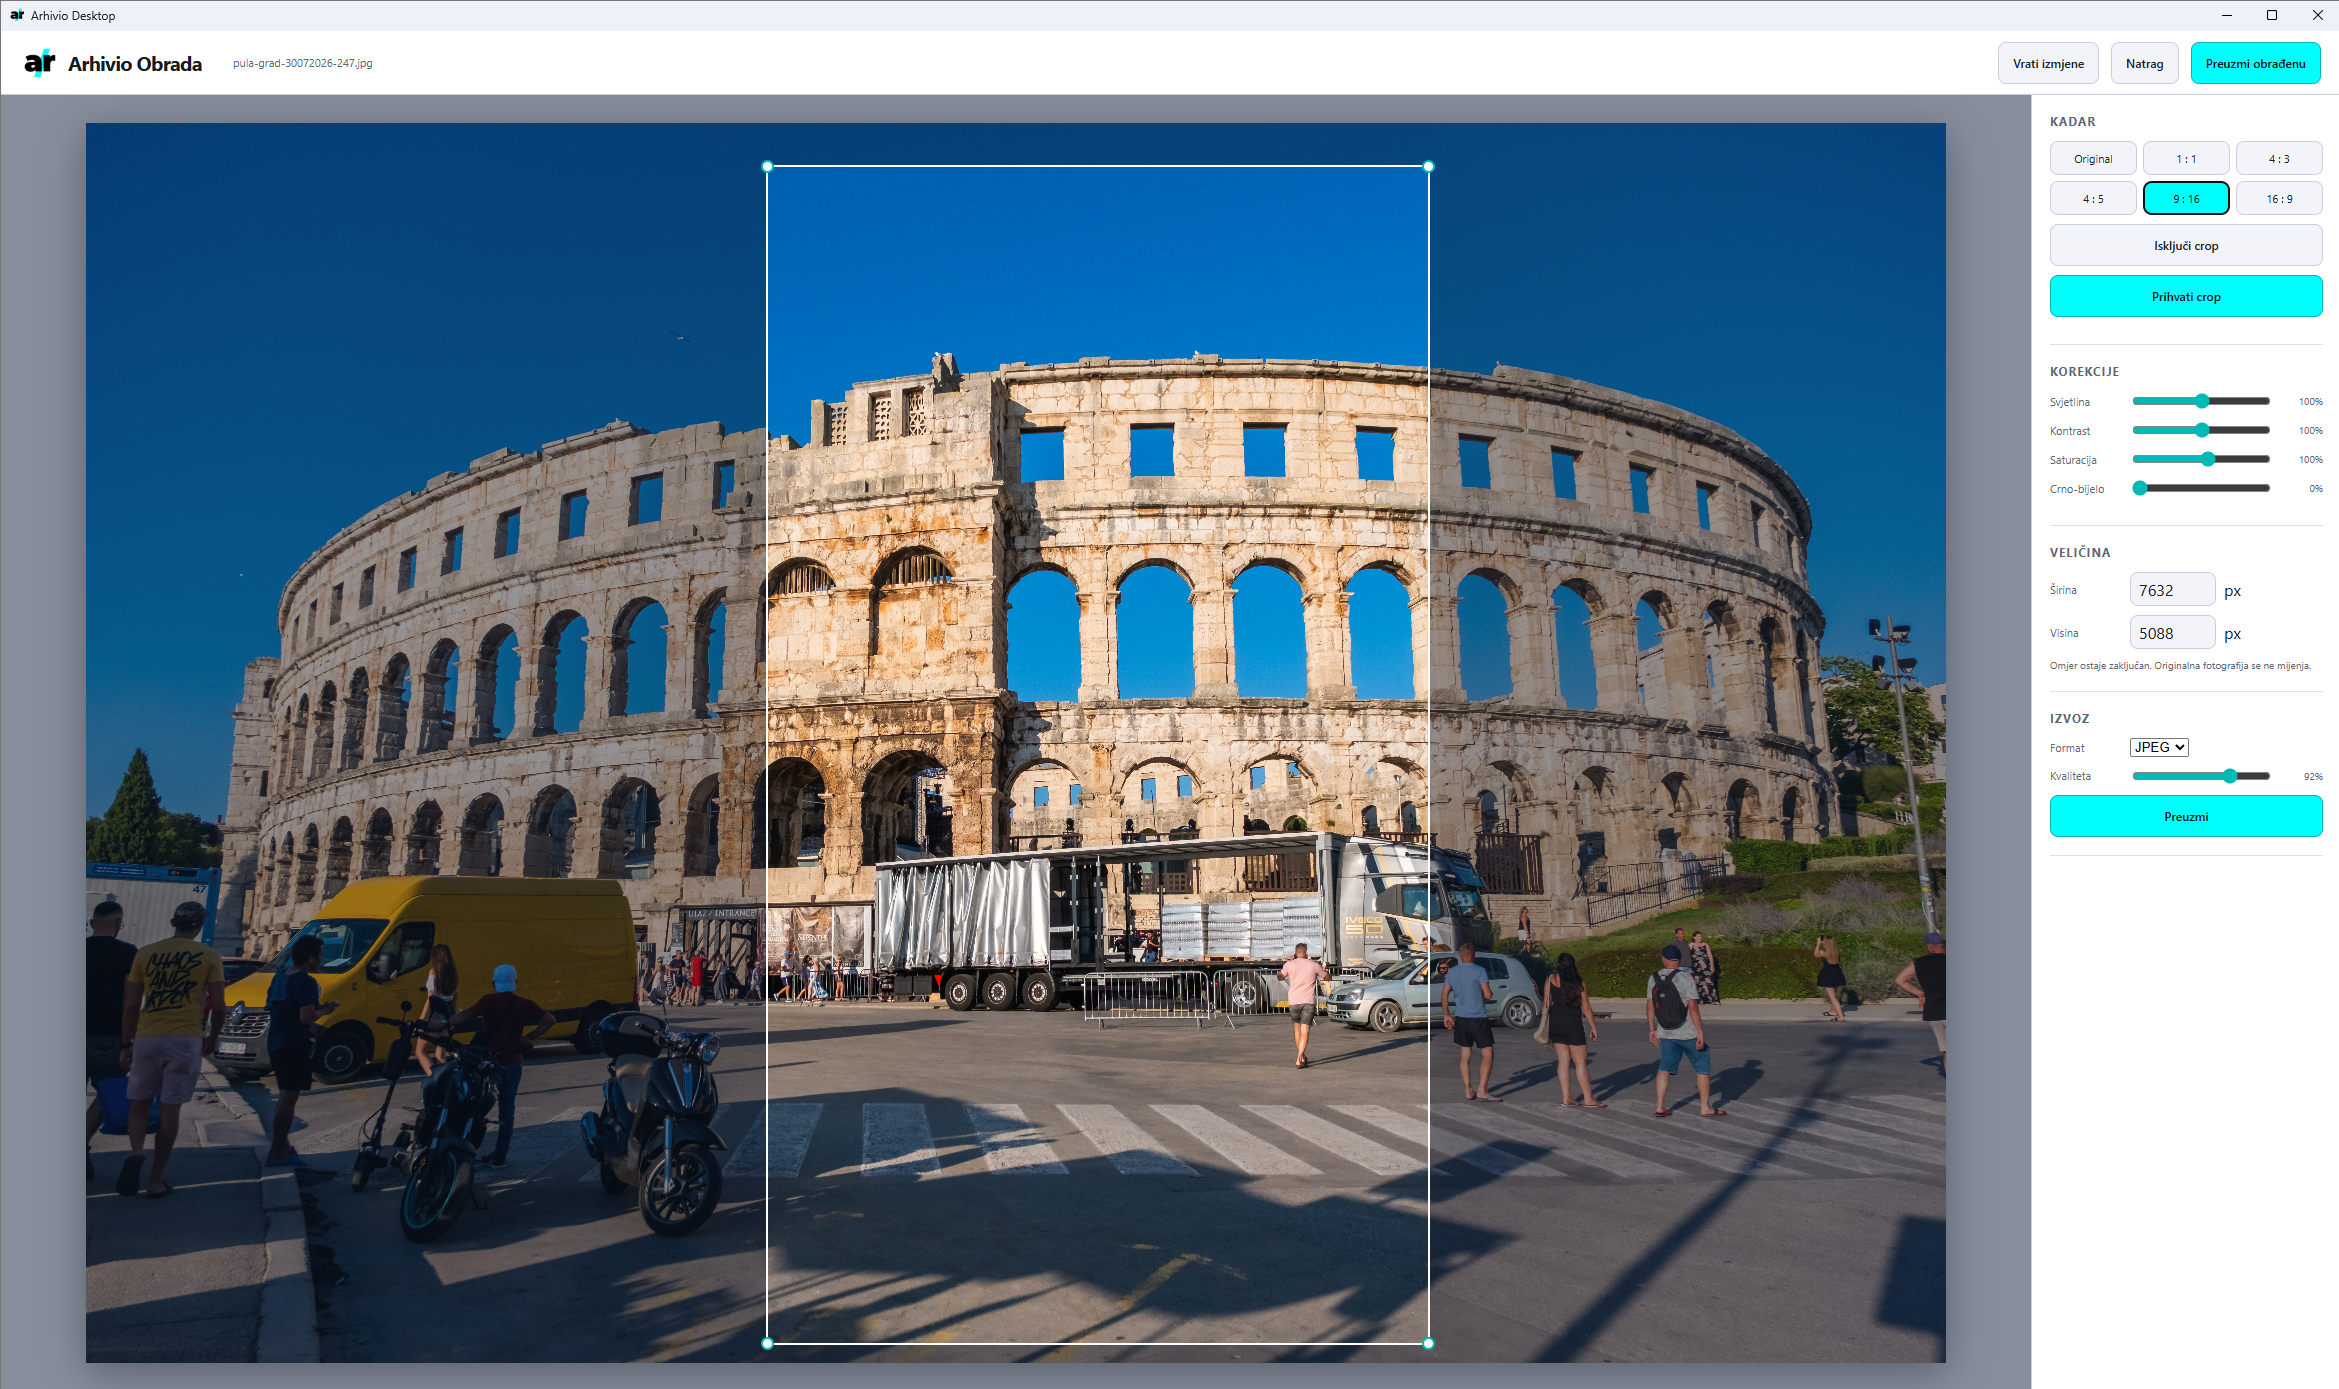This screenshot has height=1389, width=2339.
Task: Click bottom-right crop corner handle
Action: (1428, 1343)
